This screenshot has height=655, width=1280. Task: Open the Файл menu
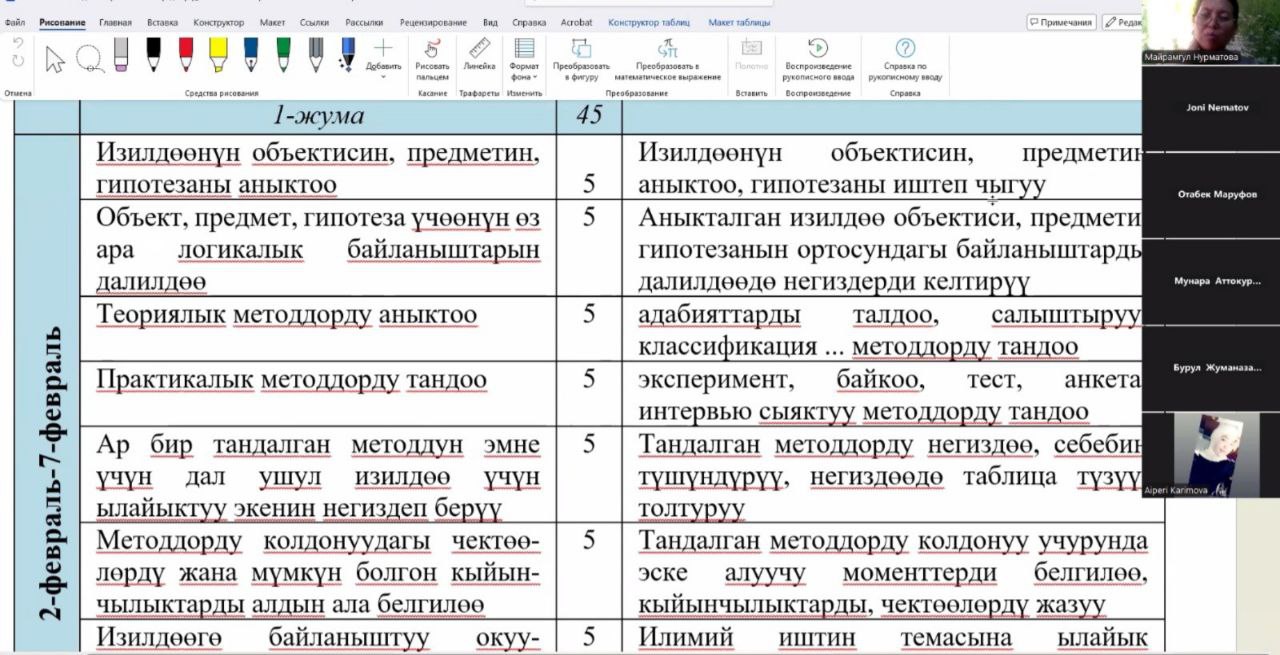pyautogui.click(x=15, y=22)
